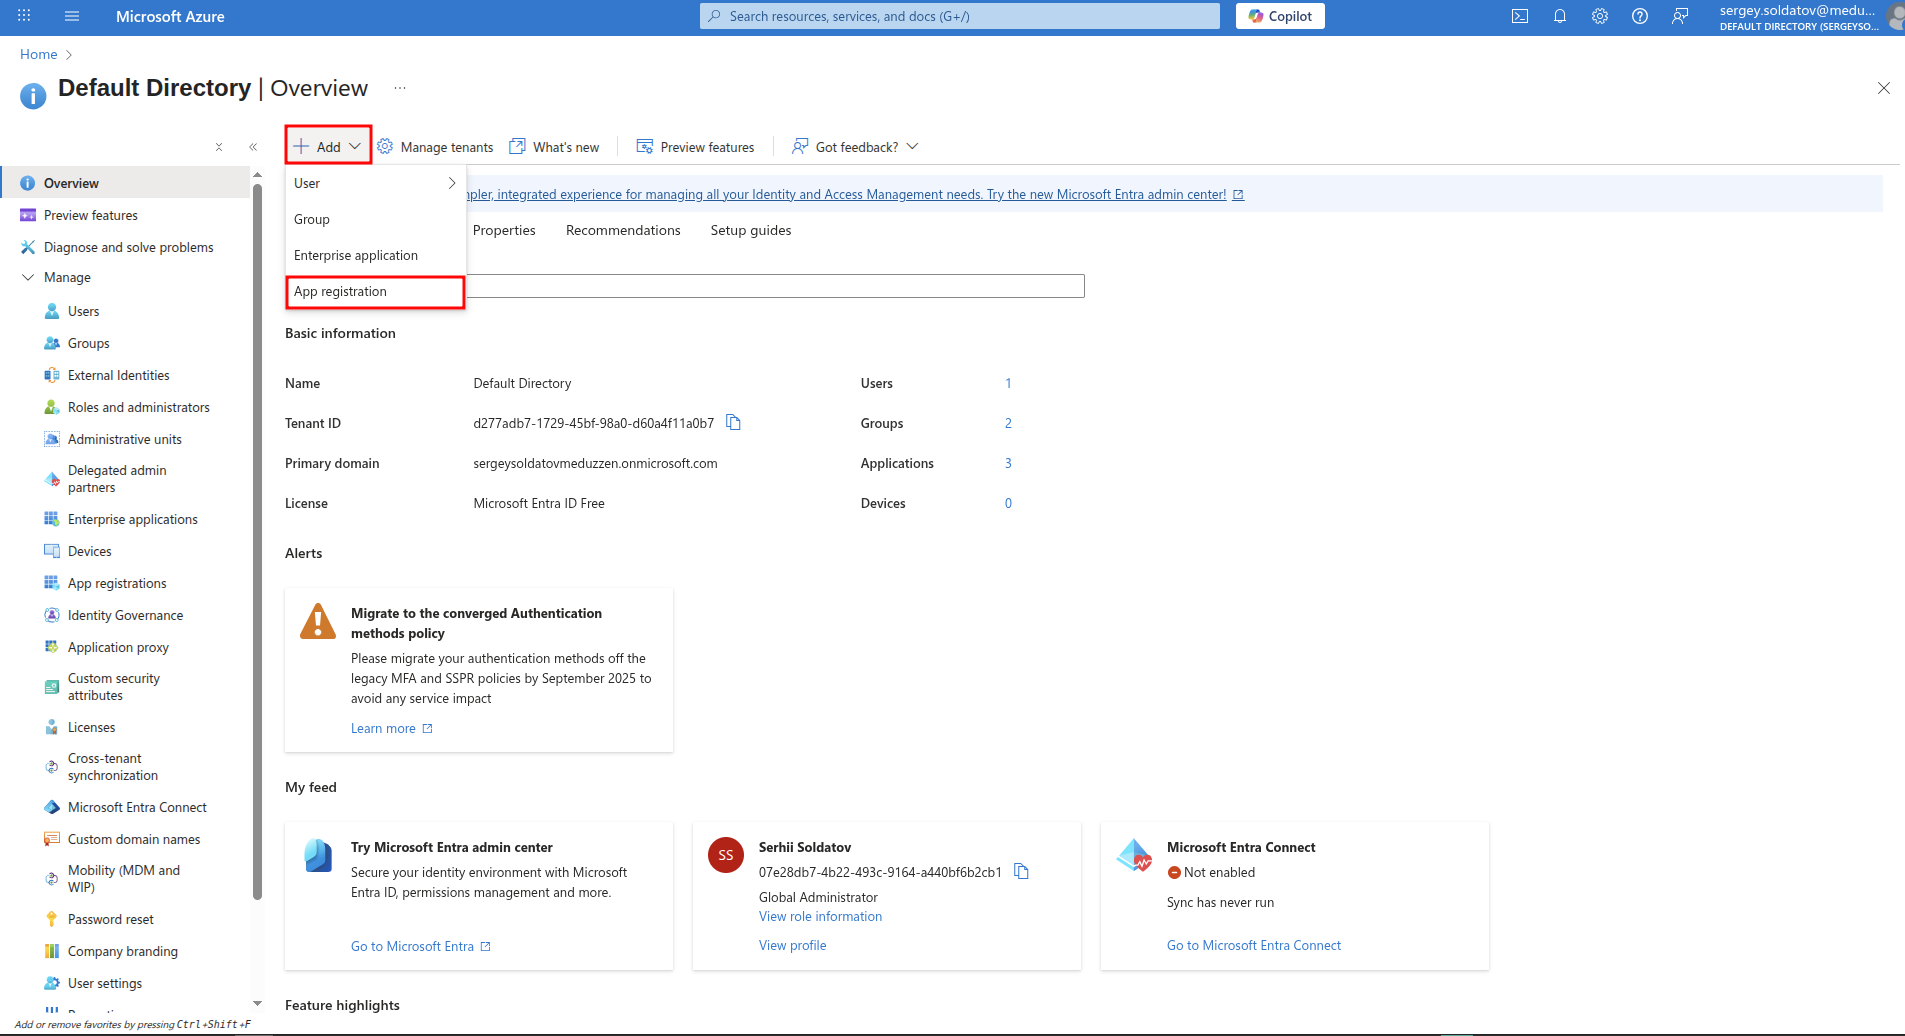Image resolution: width=1905 pixels, height=1036 pixels.
Task: Click the Password reset key icon
Action: tap(52, 919)
